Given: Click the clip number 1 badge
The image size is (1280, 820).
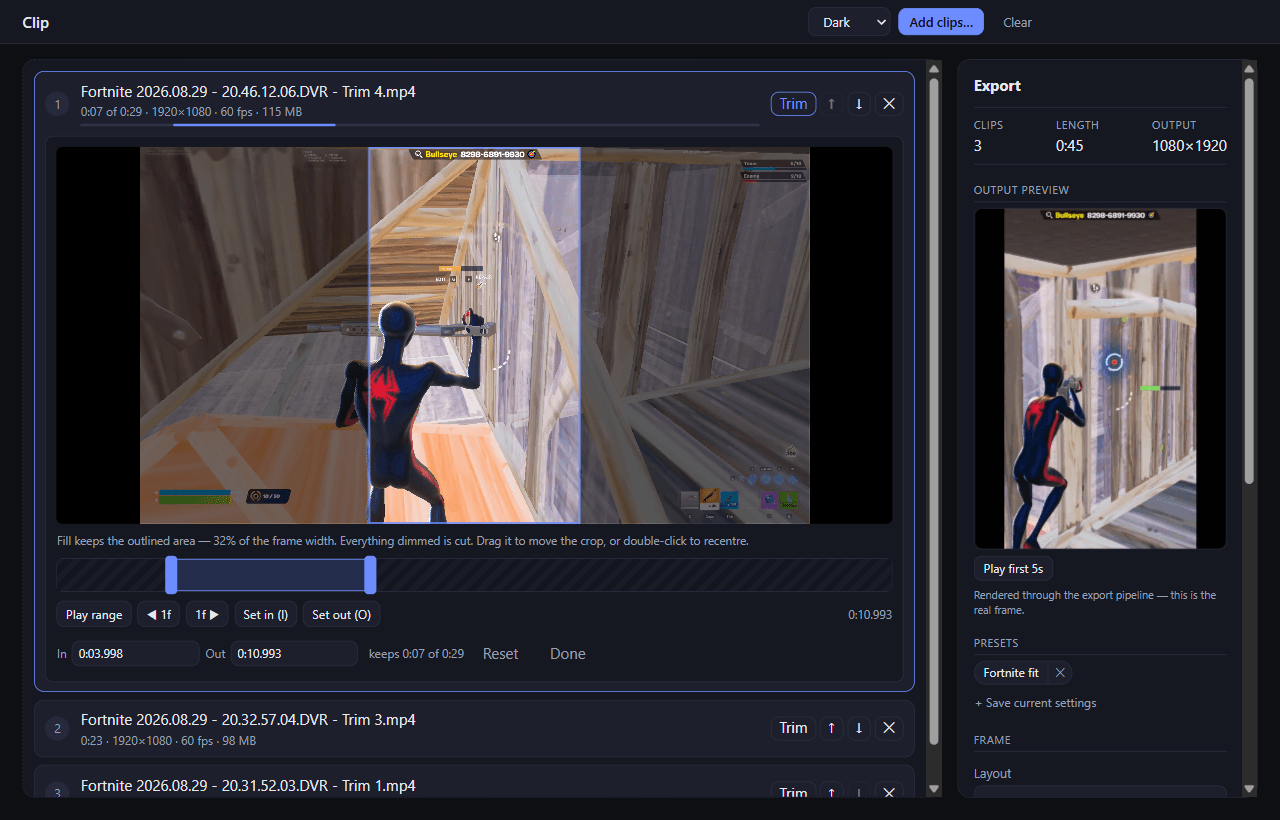Looking at the screenshot, I should 58,104.
